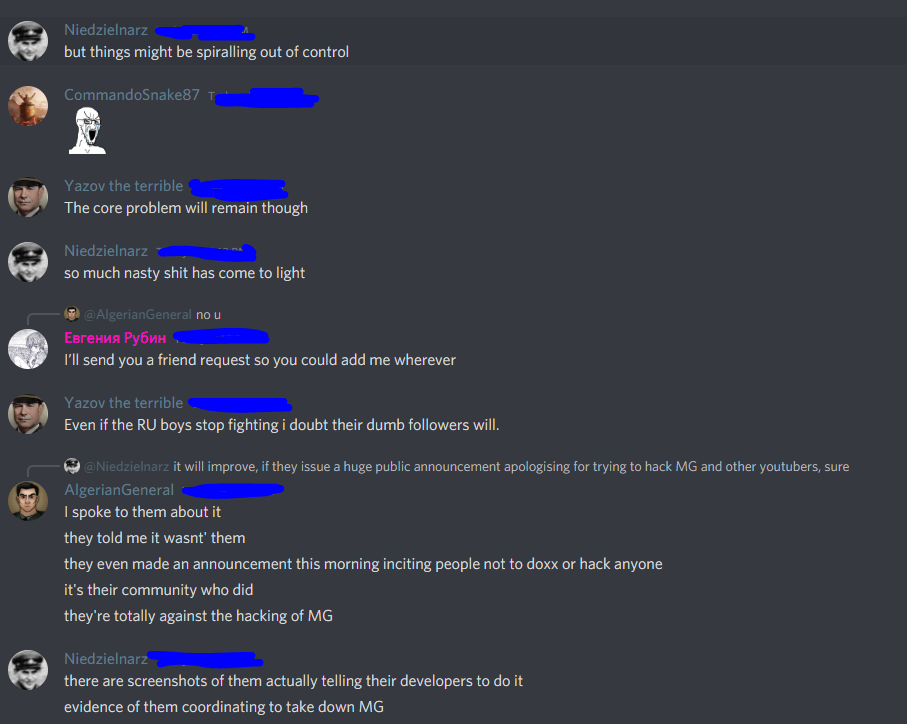
Task: Click AlgerianGeneral's large profile avatar
Action: [28, 501]
